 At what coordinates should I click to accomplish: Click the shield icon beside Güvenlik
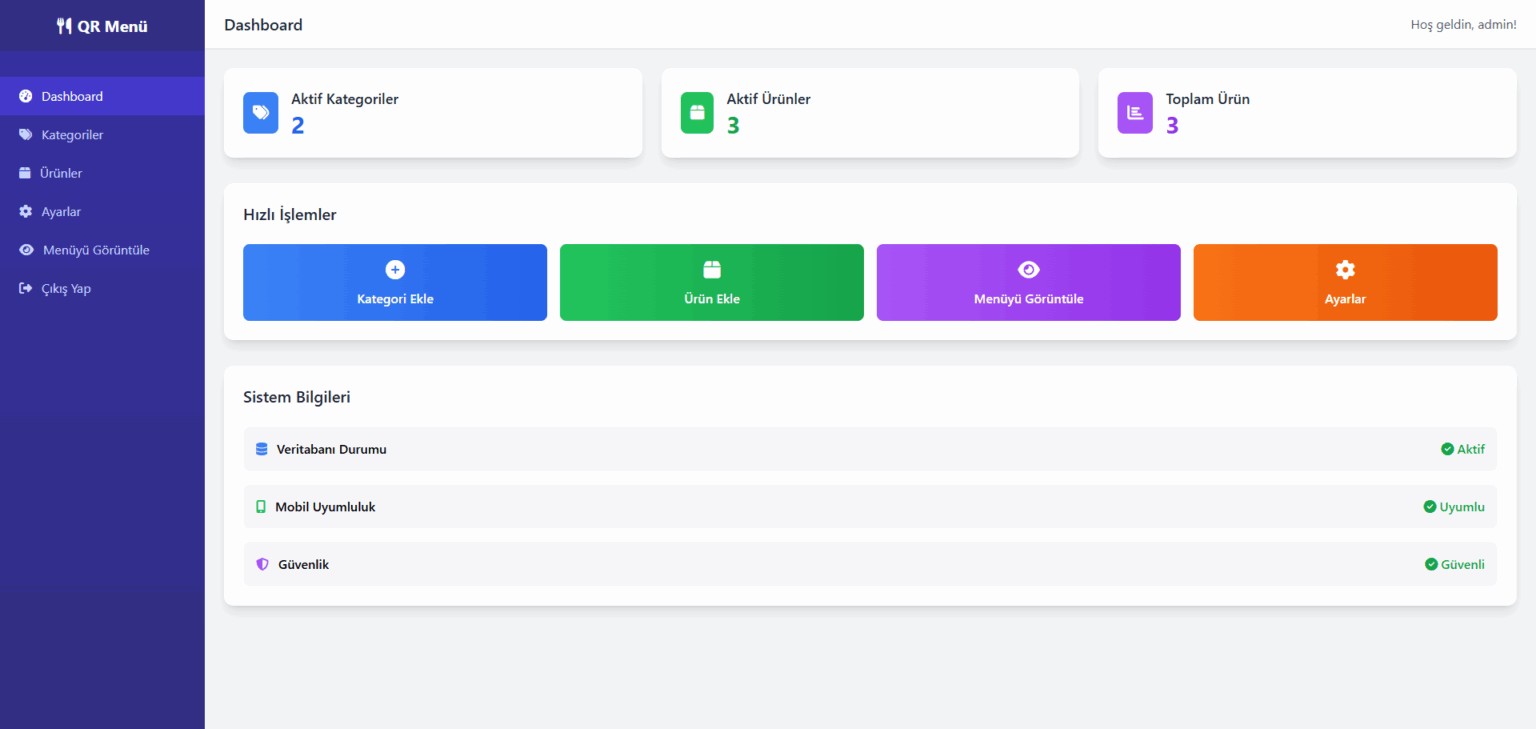262,565
